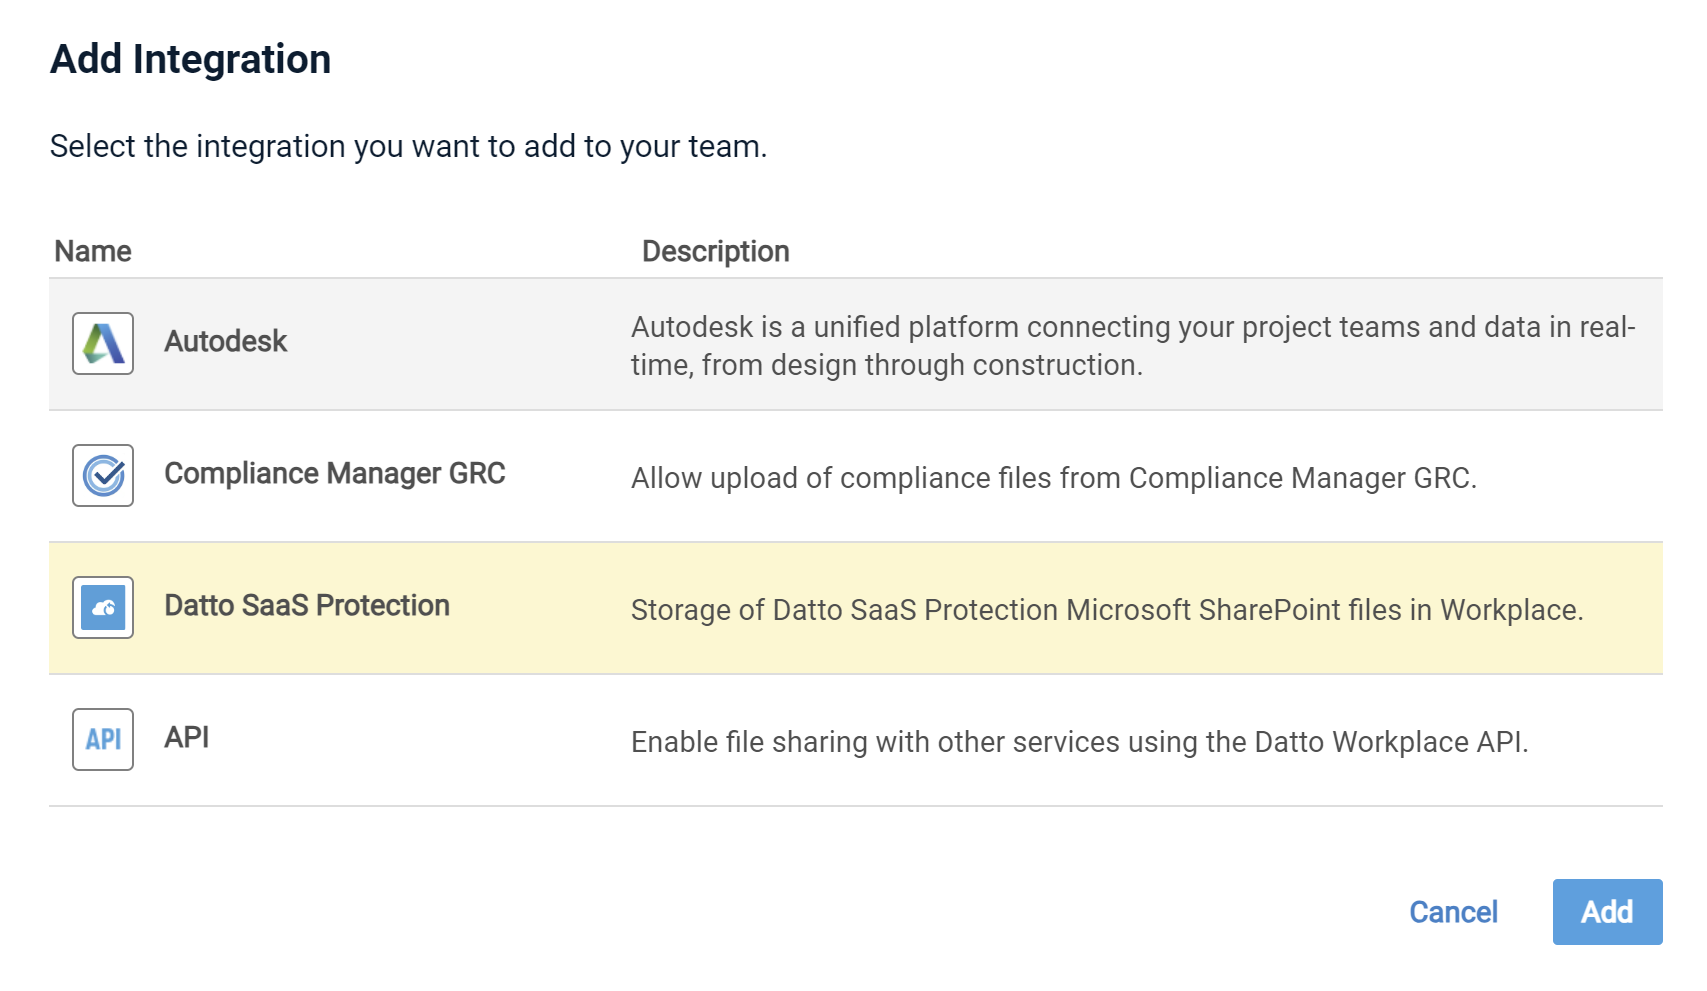Click the Datto Workplace API file sharing description
1707x991 pixels.
[1079, 742]
